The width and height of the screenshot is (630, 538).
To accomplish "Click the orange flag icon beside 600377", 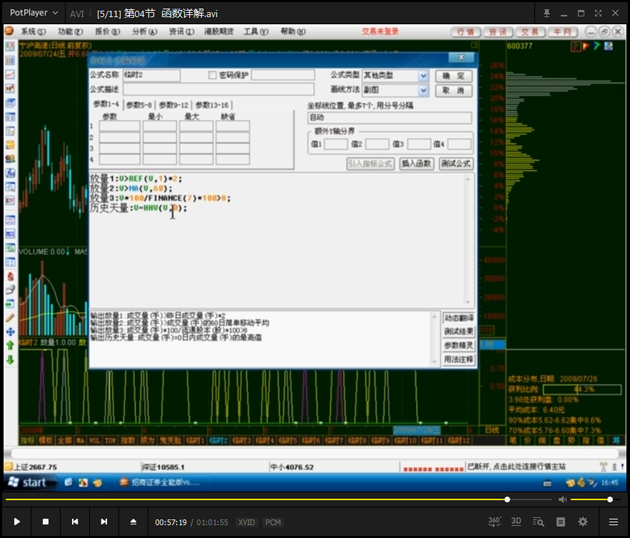I will click(586, 46).
